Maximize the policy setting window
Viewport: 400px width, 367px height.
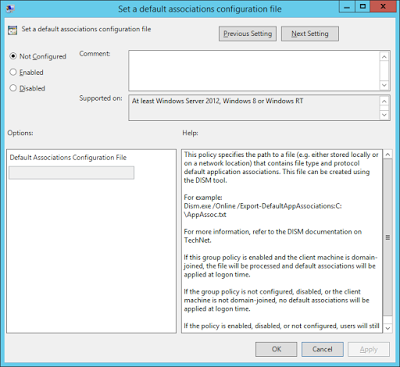click(x=363, y=6)
